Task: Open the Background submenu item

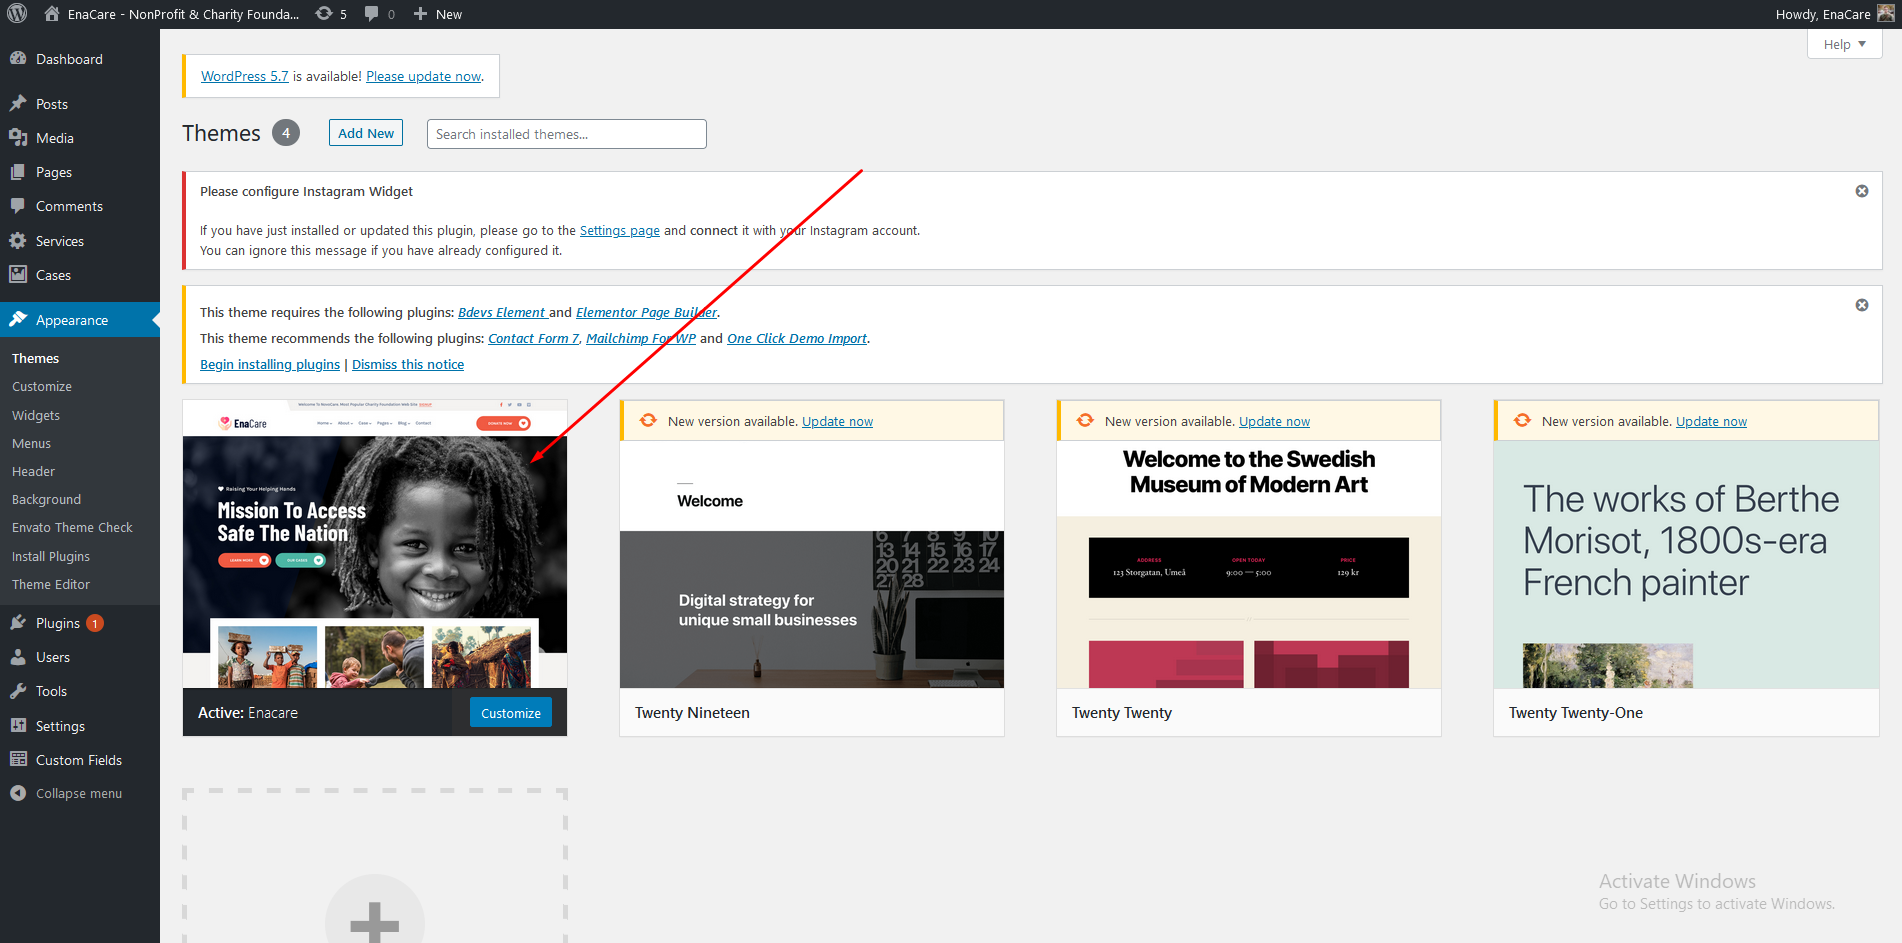Action: pos(46,499)
